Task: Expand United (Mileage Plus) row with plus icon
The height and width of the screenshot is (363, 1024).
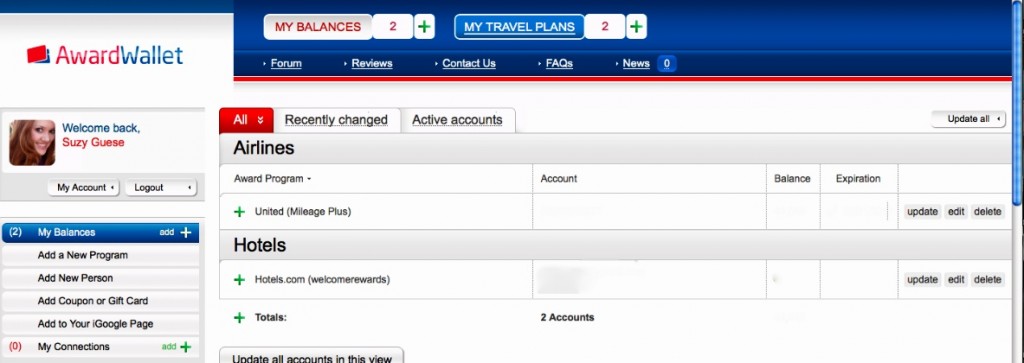Action: (x=240, y=212)
